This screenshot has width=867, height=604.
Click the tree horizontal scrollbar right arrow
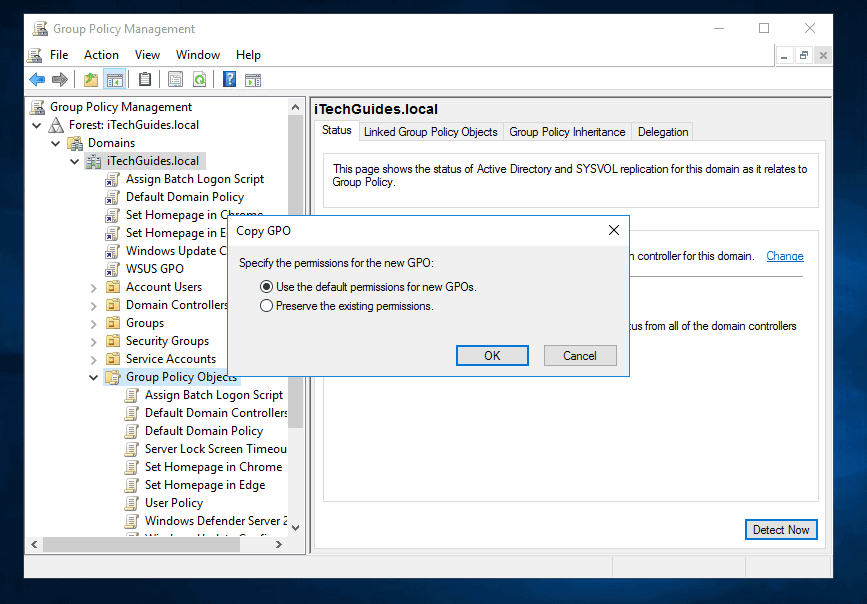279,545
